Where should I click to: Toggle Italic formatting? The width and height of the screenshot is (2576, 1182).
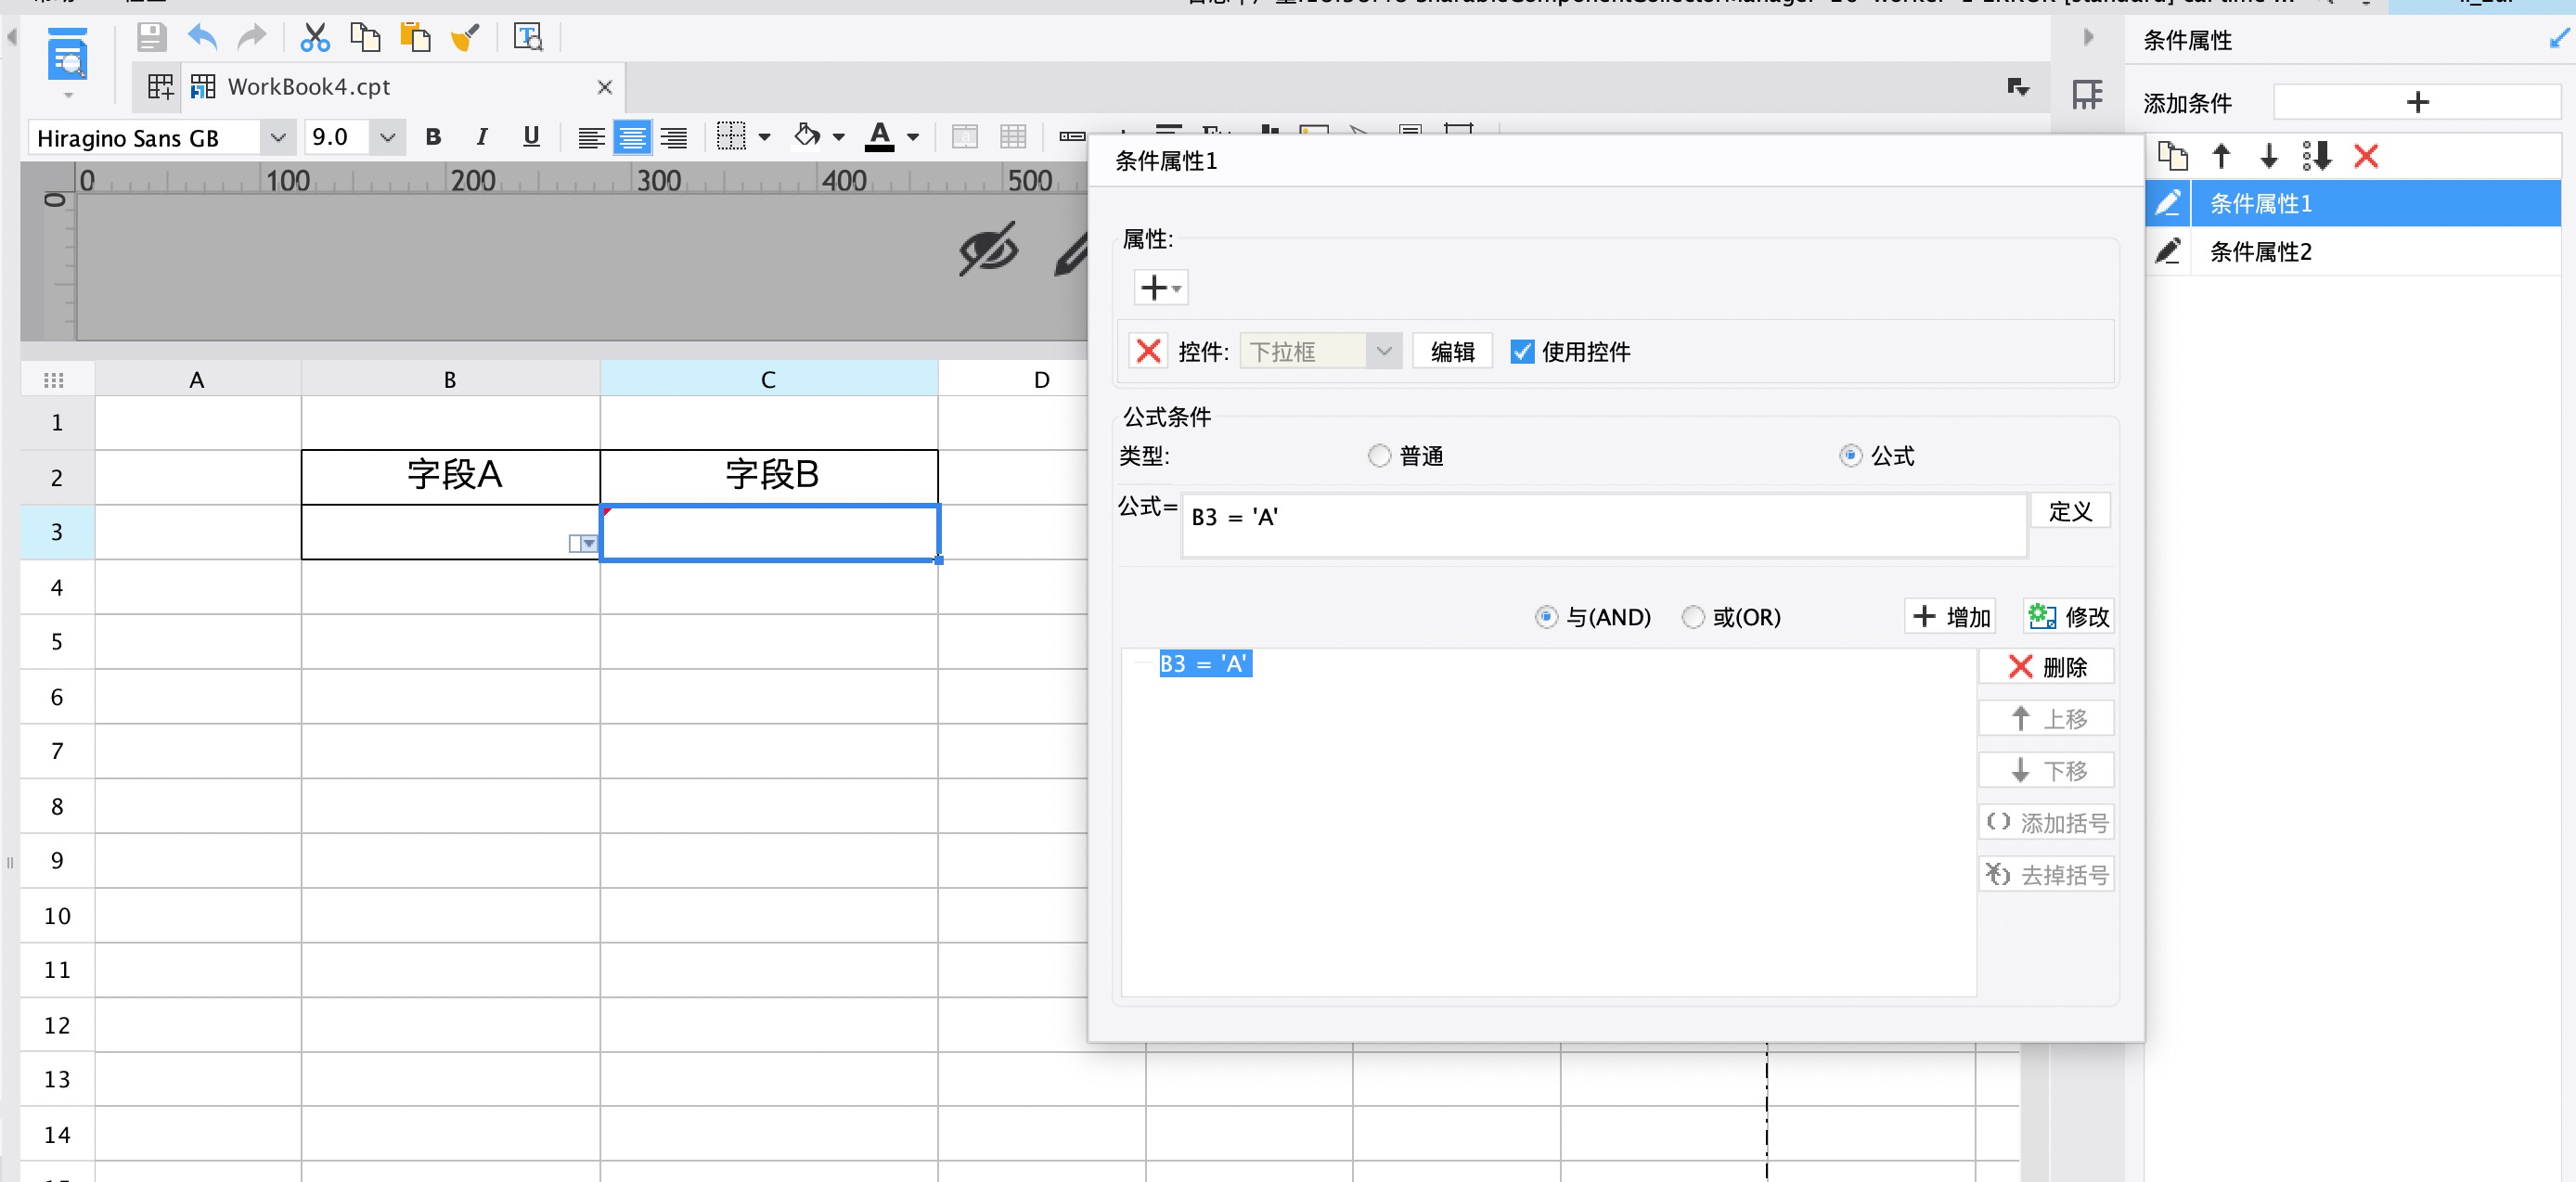point(482,137)
